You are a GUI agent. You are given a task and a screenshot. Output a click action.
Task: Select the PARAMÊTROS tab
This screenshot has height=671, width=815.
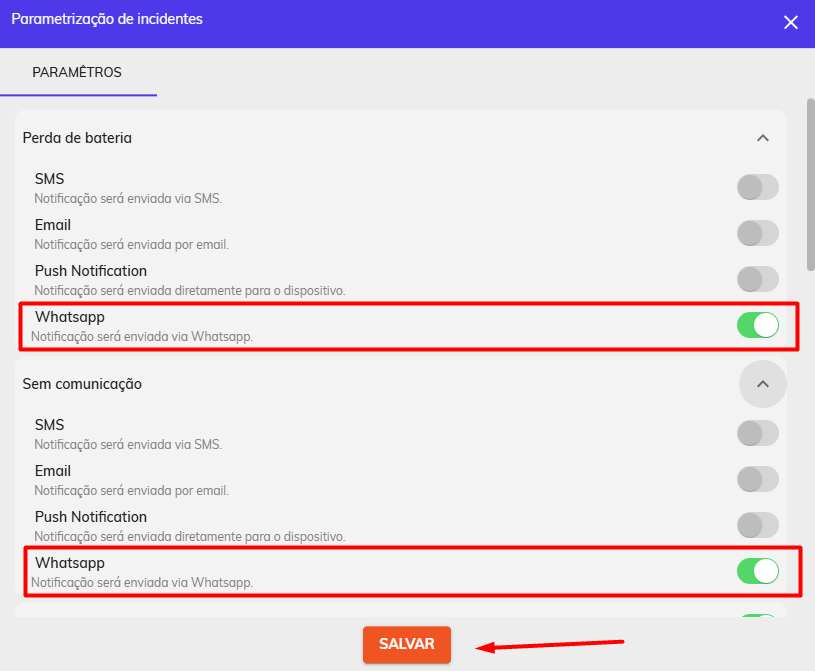(x=78, y=72)
